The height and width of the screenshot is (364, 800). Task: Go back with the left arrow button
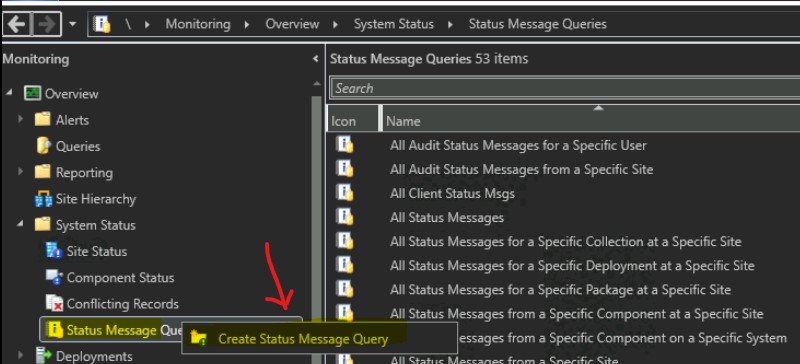tap(17, 24)
